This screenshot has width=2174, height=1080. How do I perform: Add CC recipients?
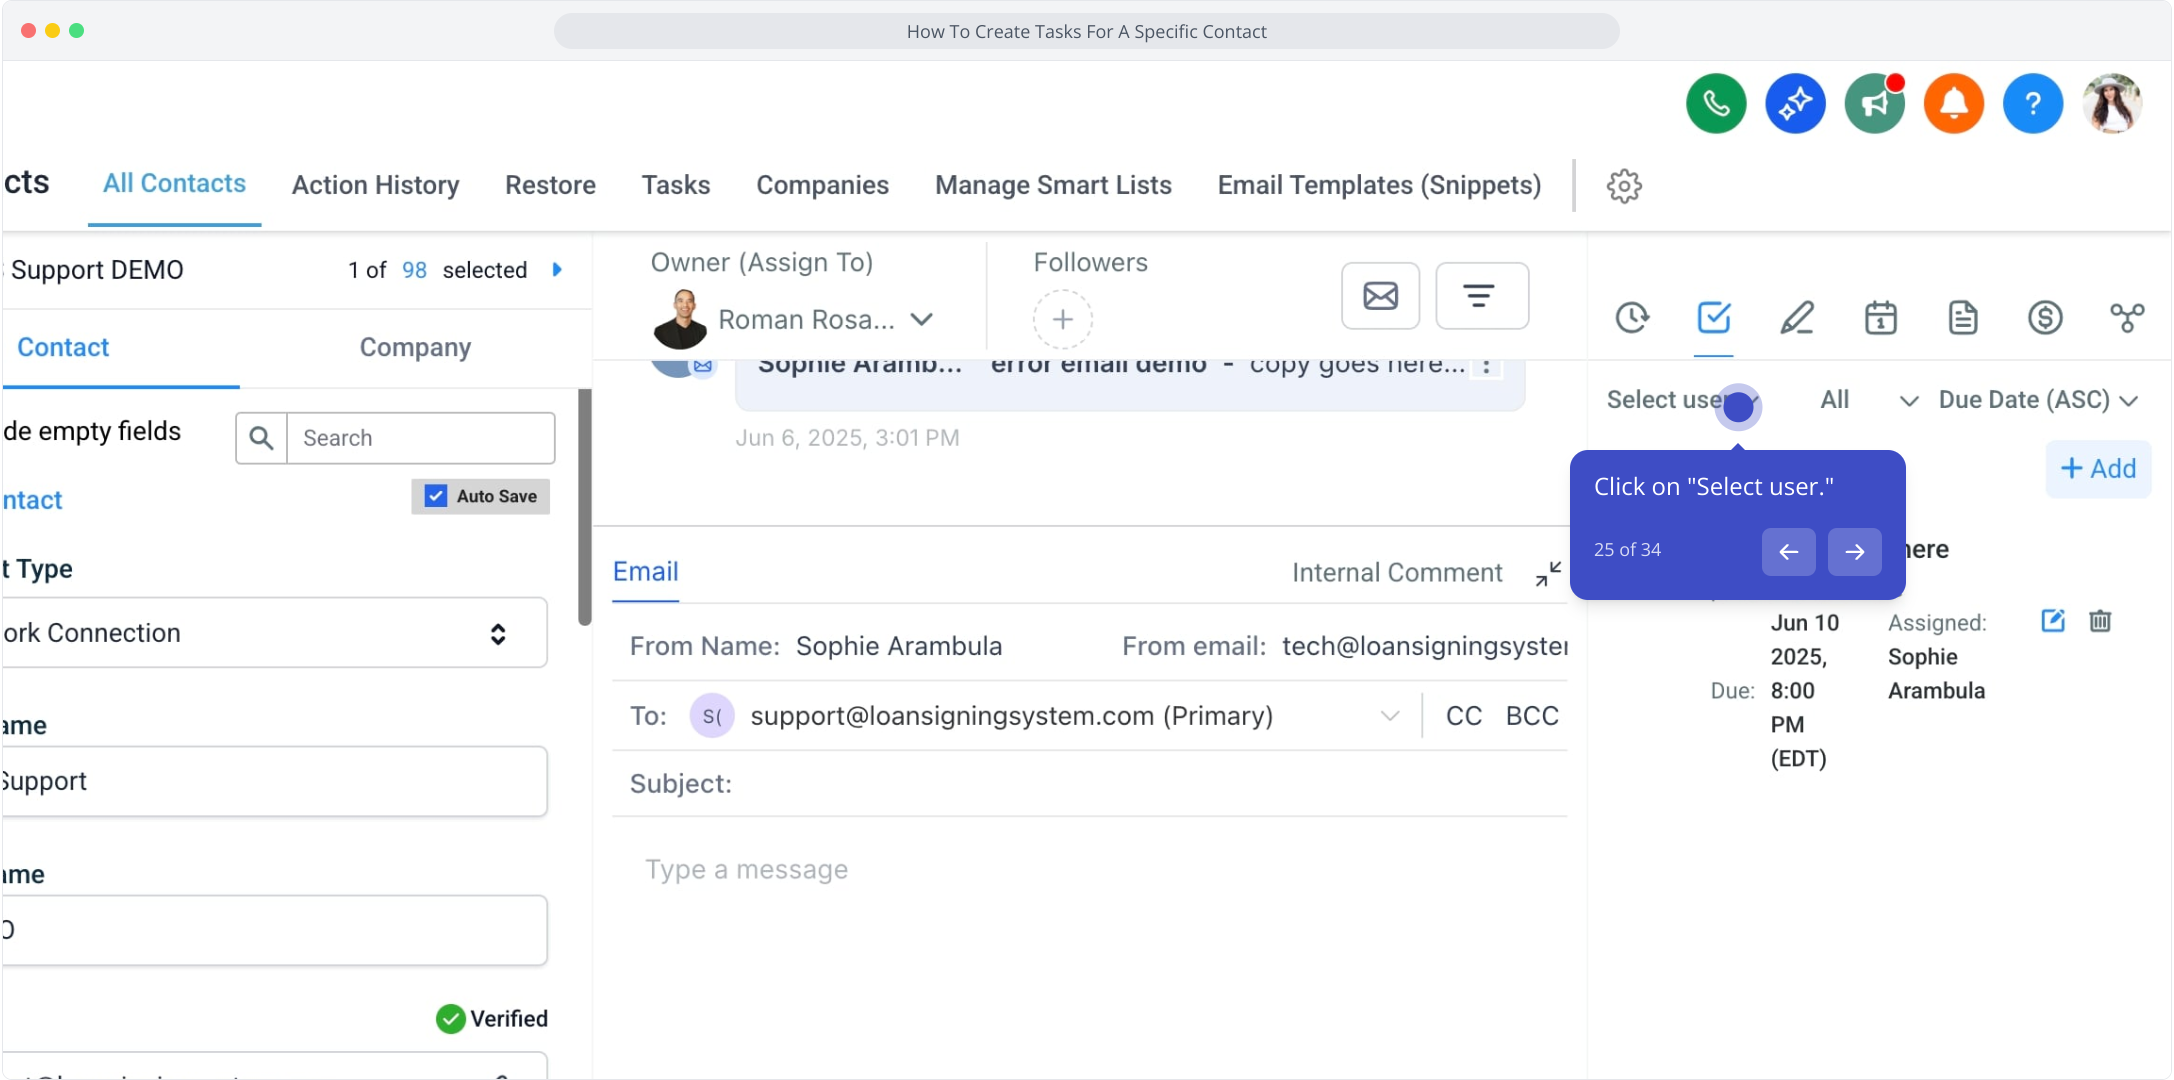(x=1464, y=716)
